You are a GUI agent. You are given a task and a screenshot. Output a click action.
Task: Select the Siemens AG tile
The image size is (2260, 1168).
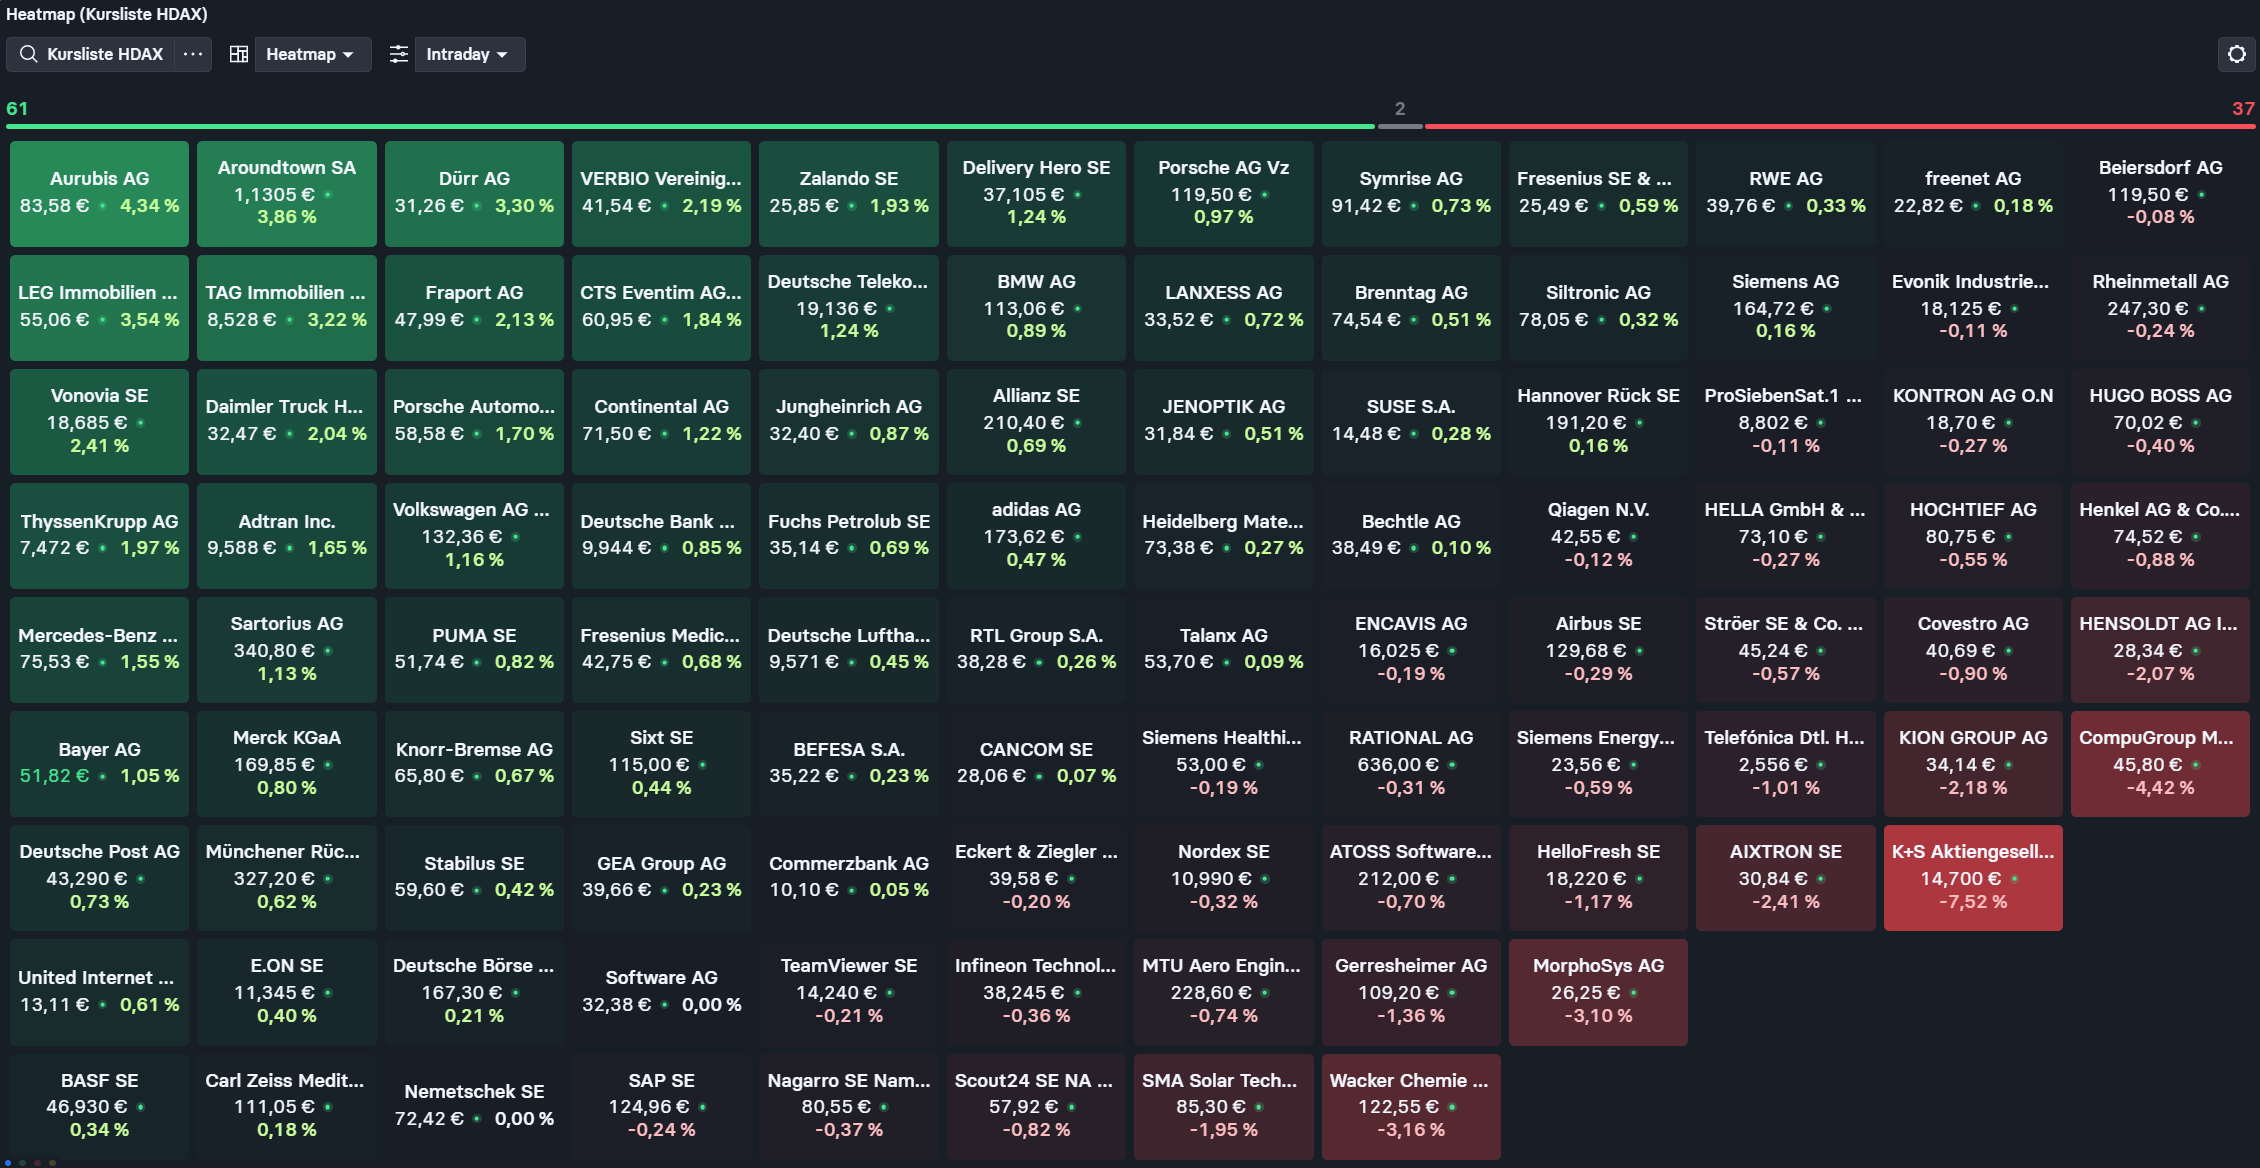[x=1786, y=308]
